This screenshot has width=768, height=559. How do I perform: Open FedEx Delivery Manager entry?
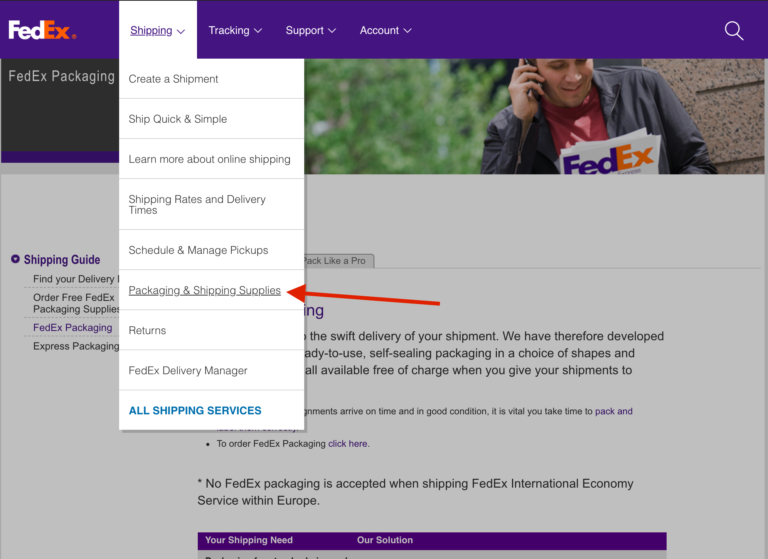pyautogui.click(x=188, y=370)
